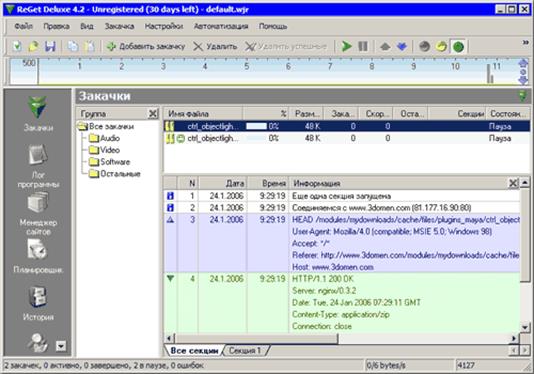
Task: Open the Закачки sidebar section
Action: (38, 114)
